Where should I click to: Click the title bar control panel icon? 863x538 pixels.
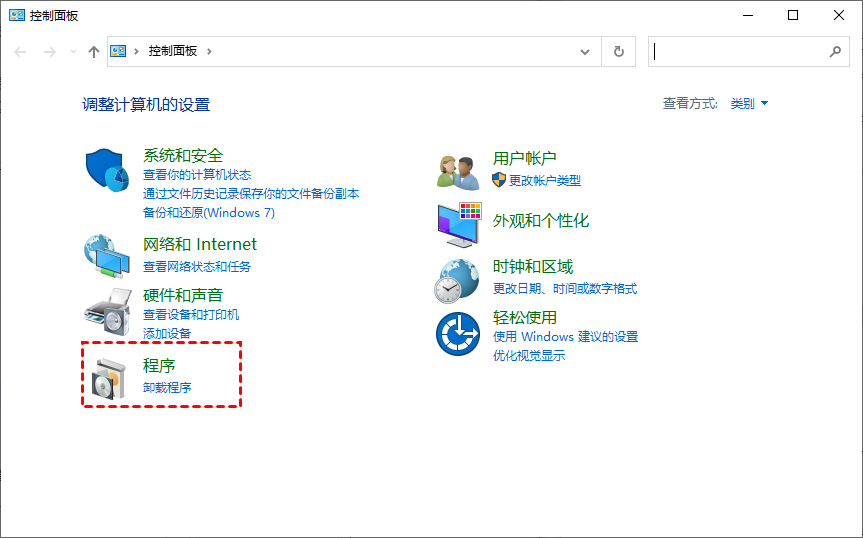pyautogui.click(x=17, y=15)
